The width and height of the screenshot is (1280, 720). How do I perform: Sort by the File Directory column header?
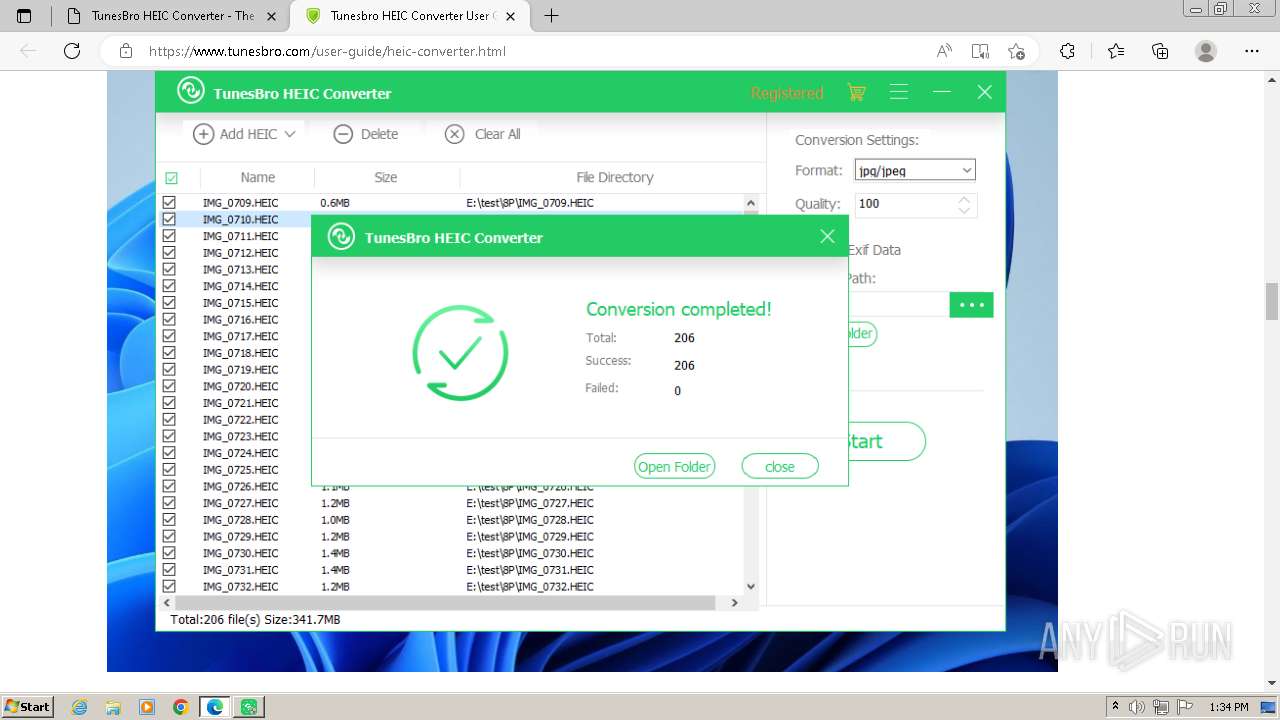click(614, 177)
